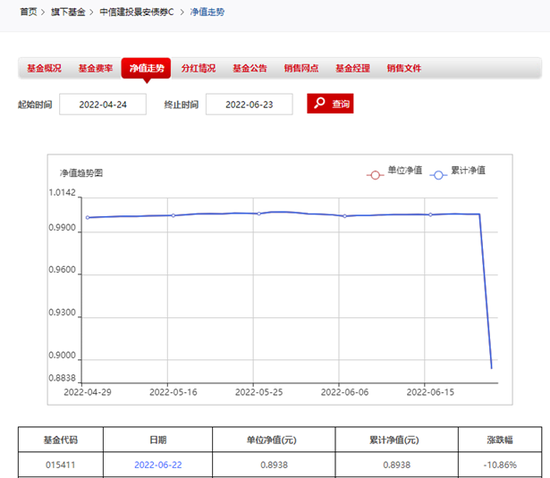Switch to 基金概况 tab
The width and height of the screenshot is (550, 478).
tap(44, 68)
